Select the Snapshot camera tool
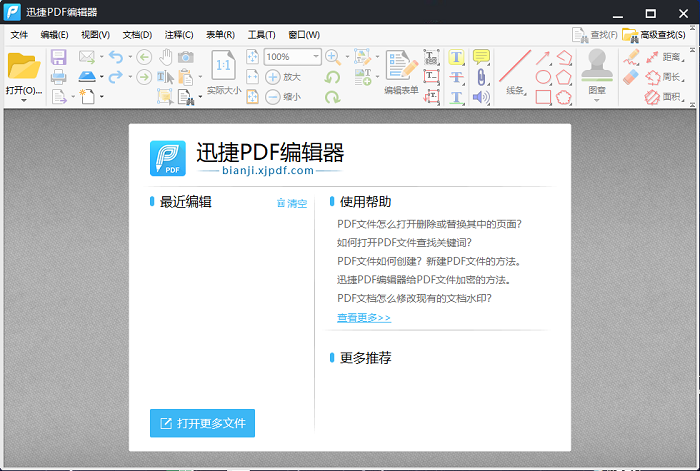 click(186, 57)
